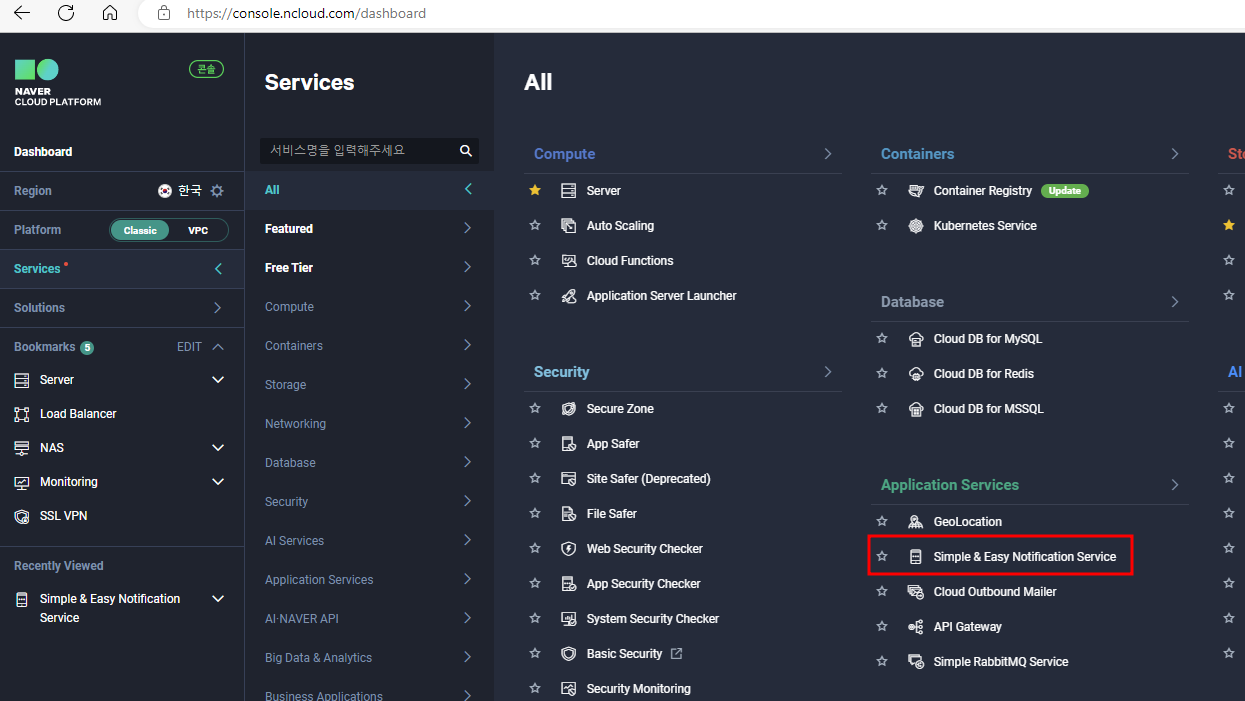The width and height of the screenshot is (1245, 701).
Task: Star the Simple & Easy Notification Service
Action: pos(882,556)
